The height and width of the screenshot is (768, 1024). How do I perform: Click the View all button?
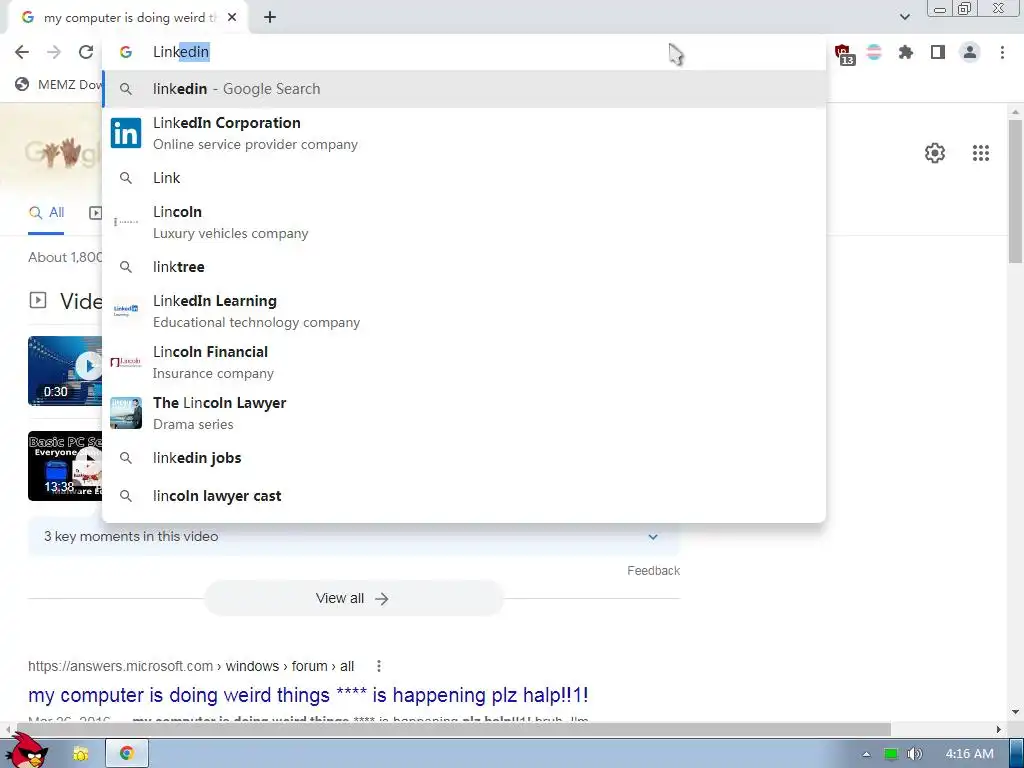click(353, 598)
